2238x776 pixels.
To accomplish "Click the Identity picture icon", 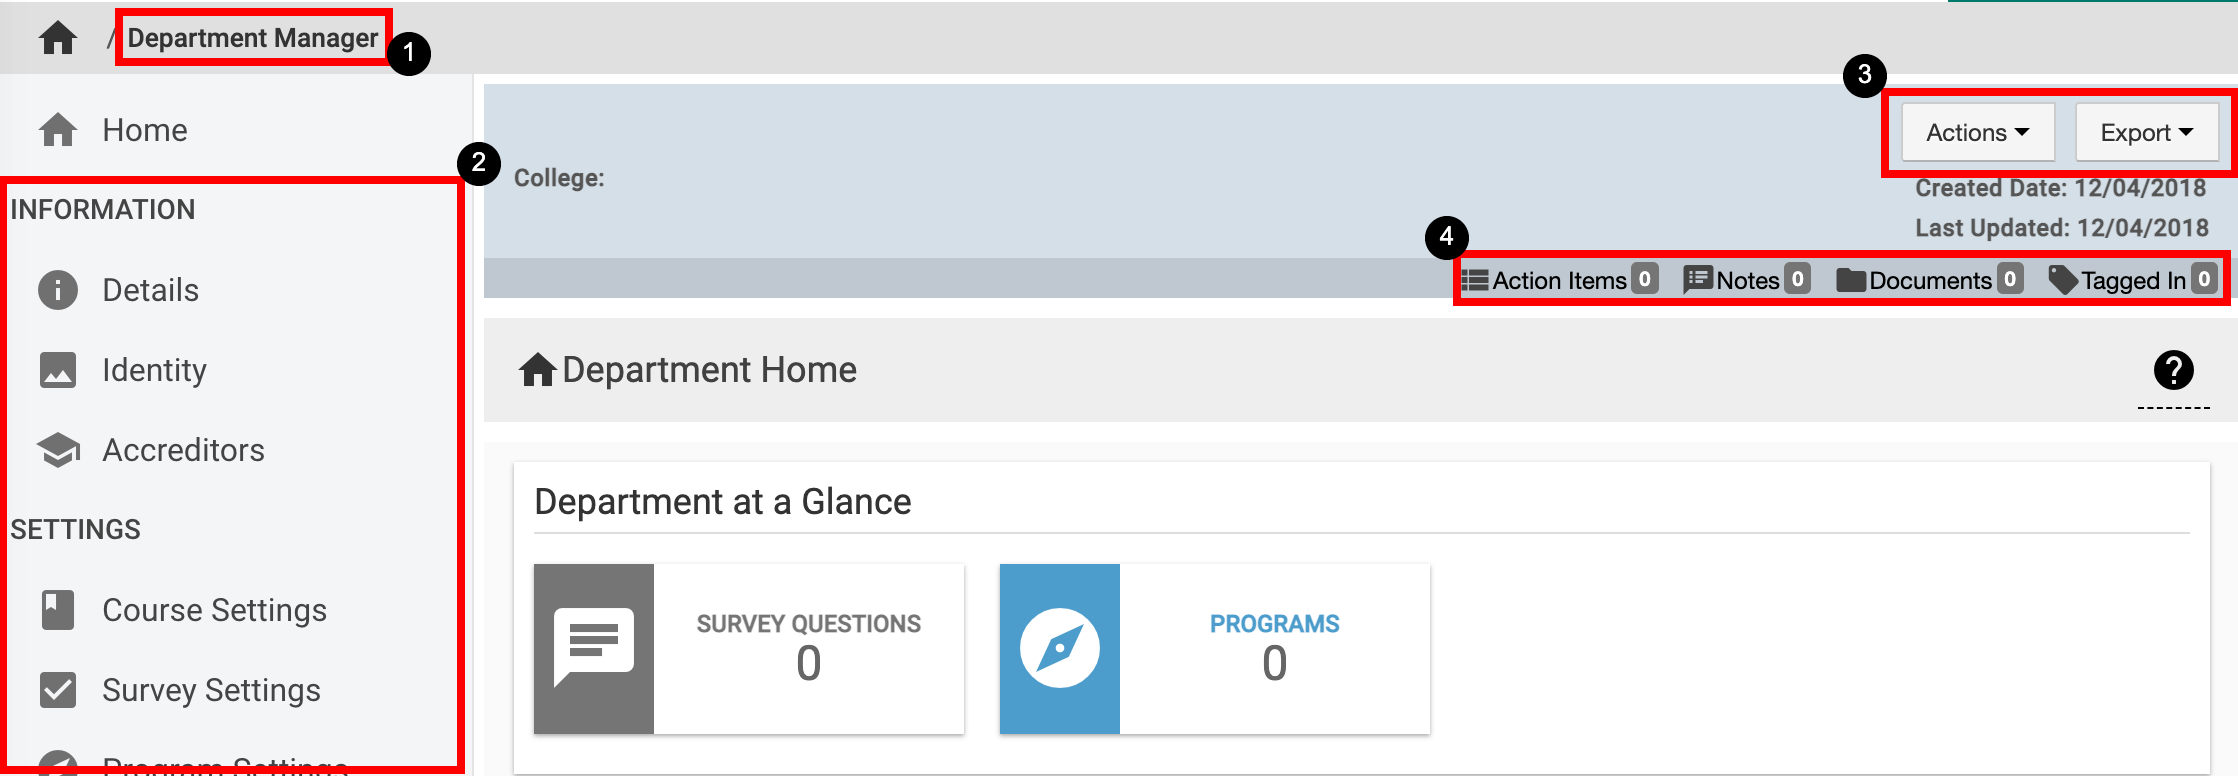I will click(x=58, y=370).
